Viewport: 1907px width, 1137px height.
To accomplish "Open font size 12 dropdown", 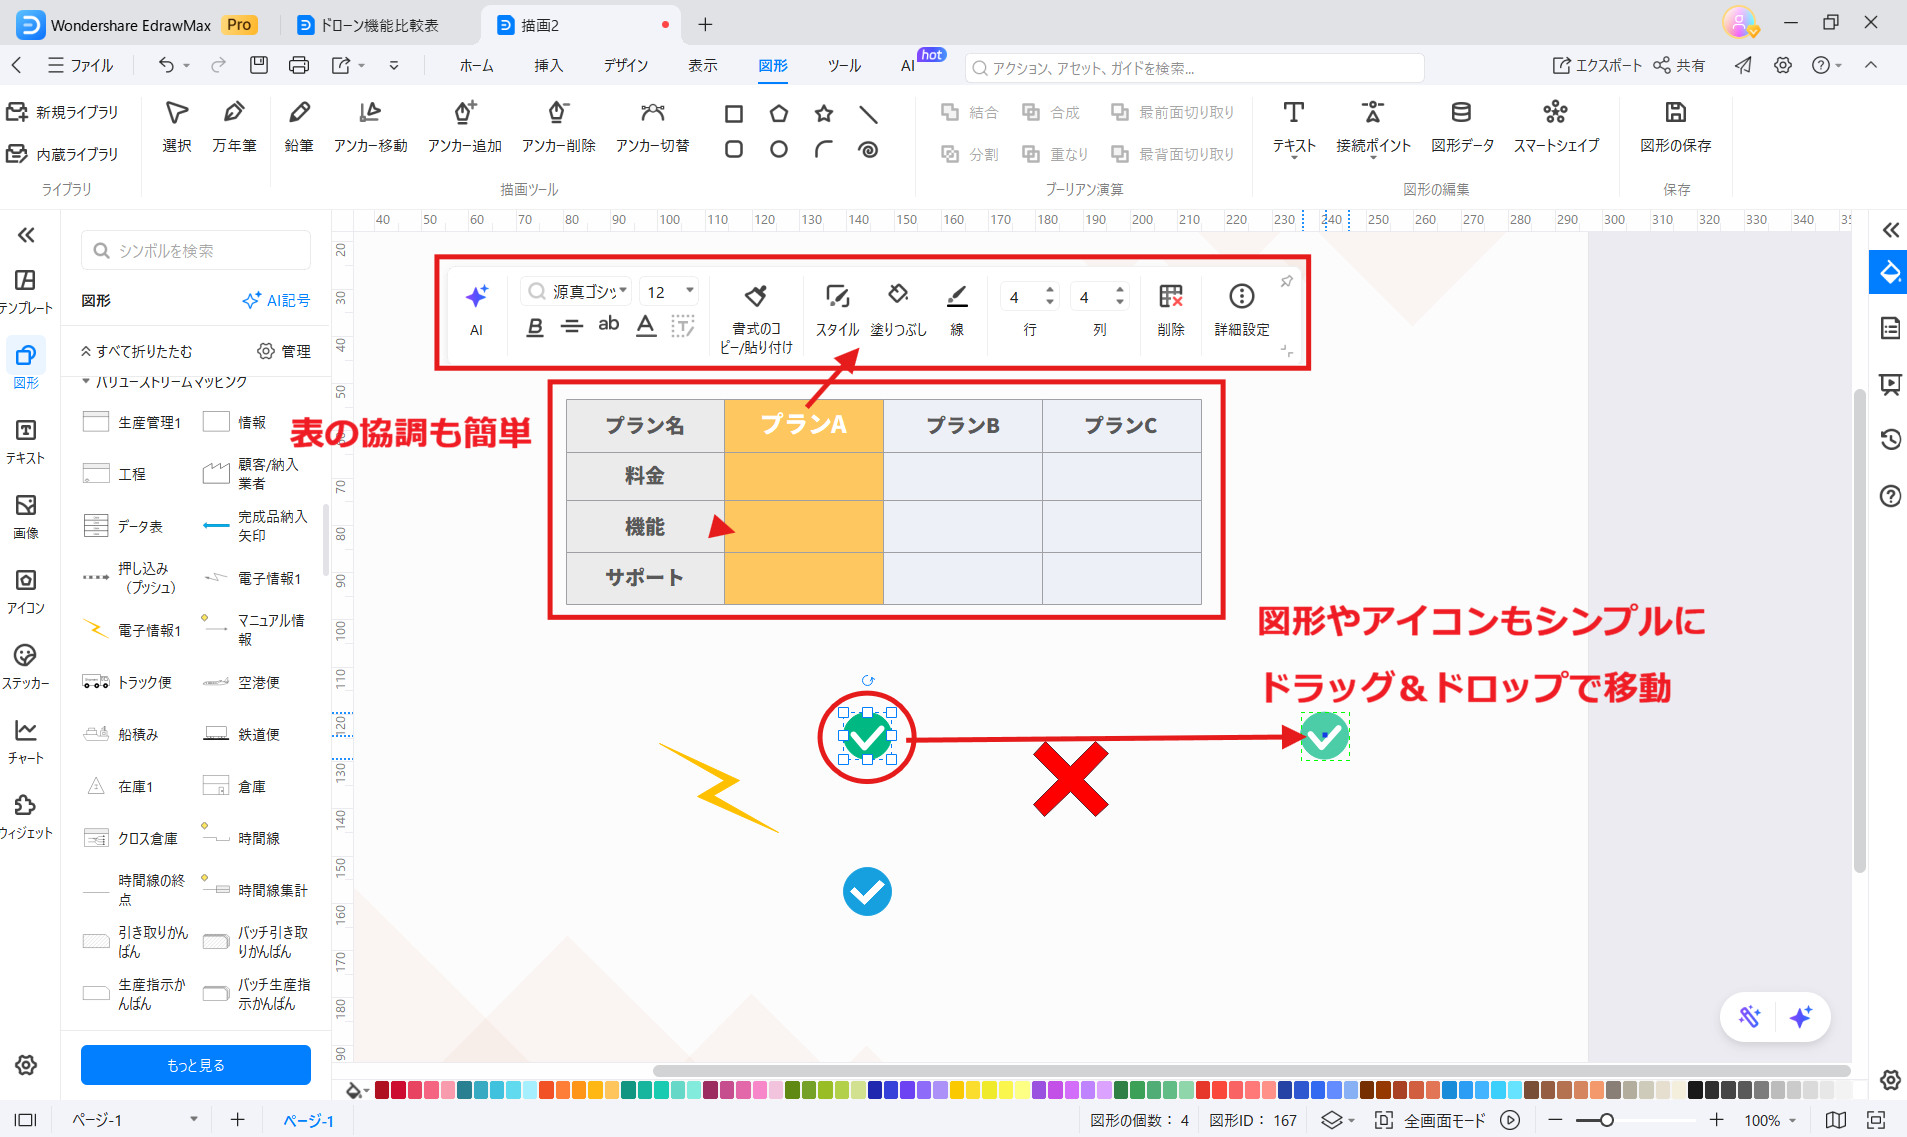I will 689,291.
